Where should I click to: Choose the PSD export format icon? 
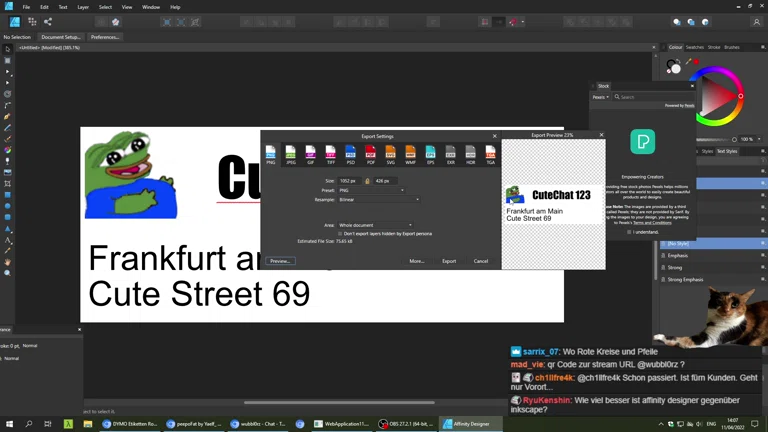click(350, 155)
